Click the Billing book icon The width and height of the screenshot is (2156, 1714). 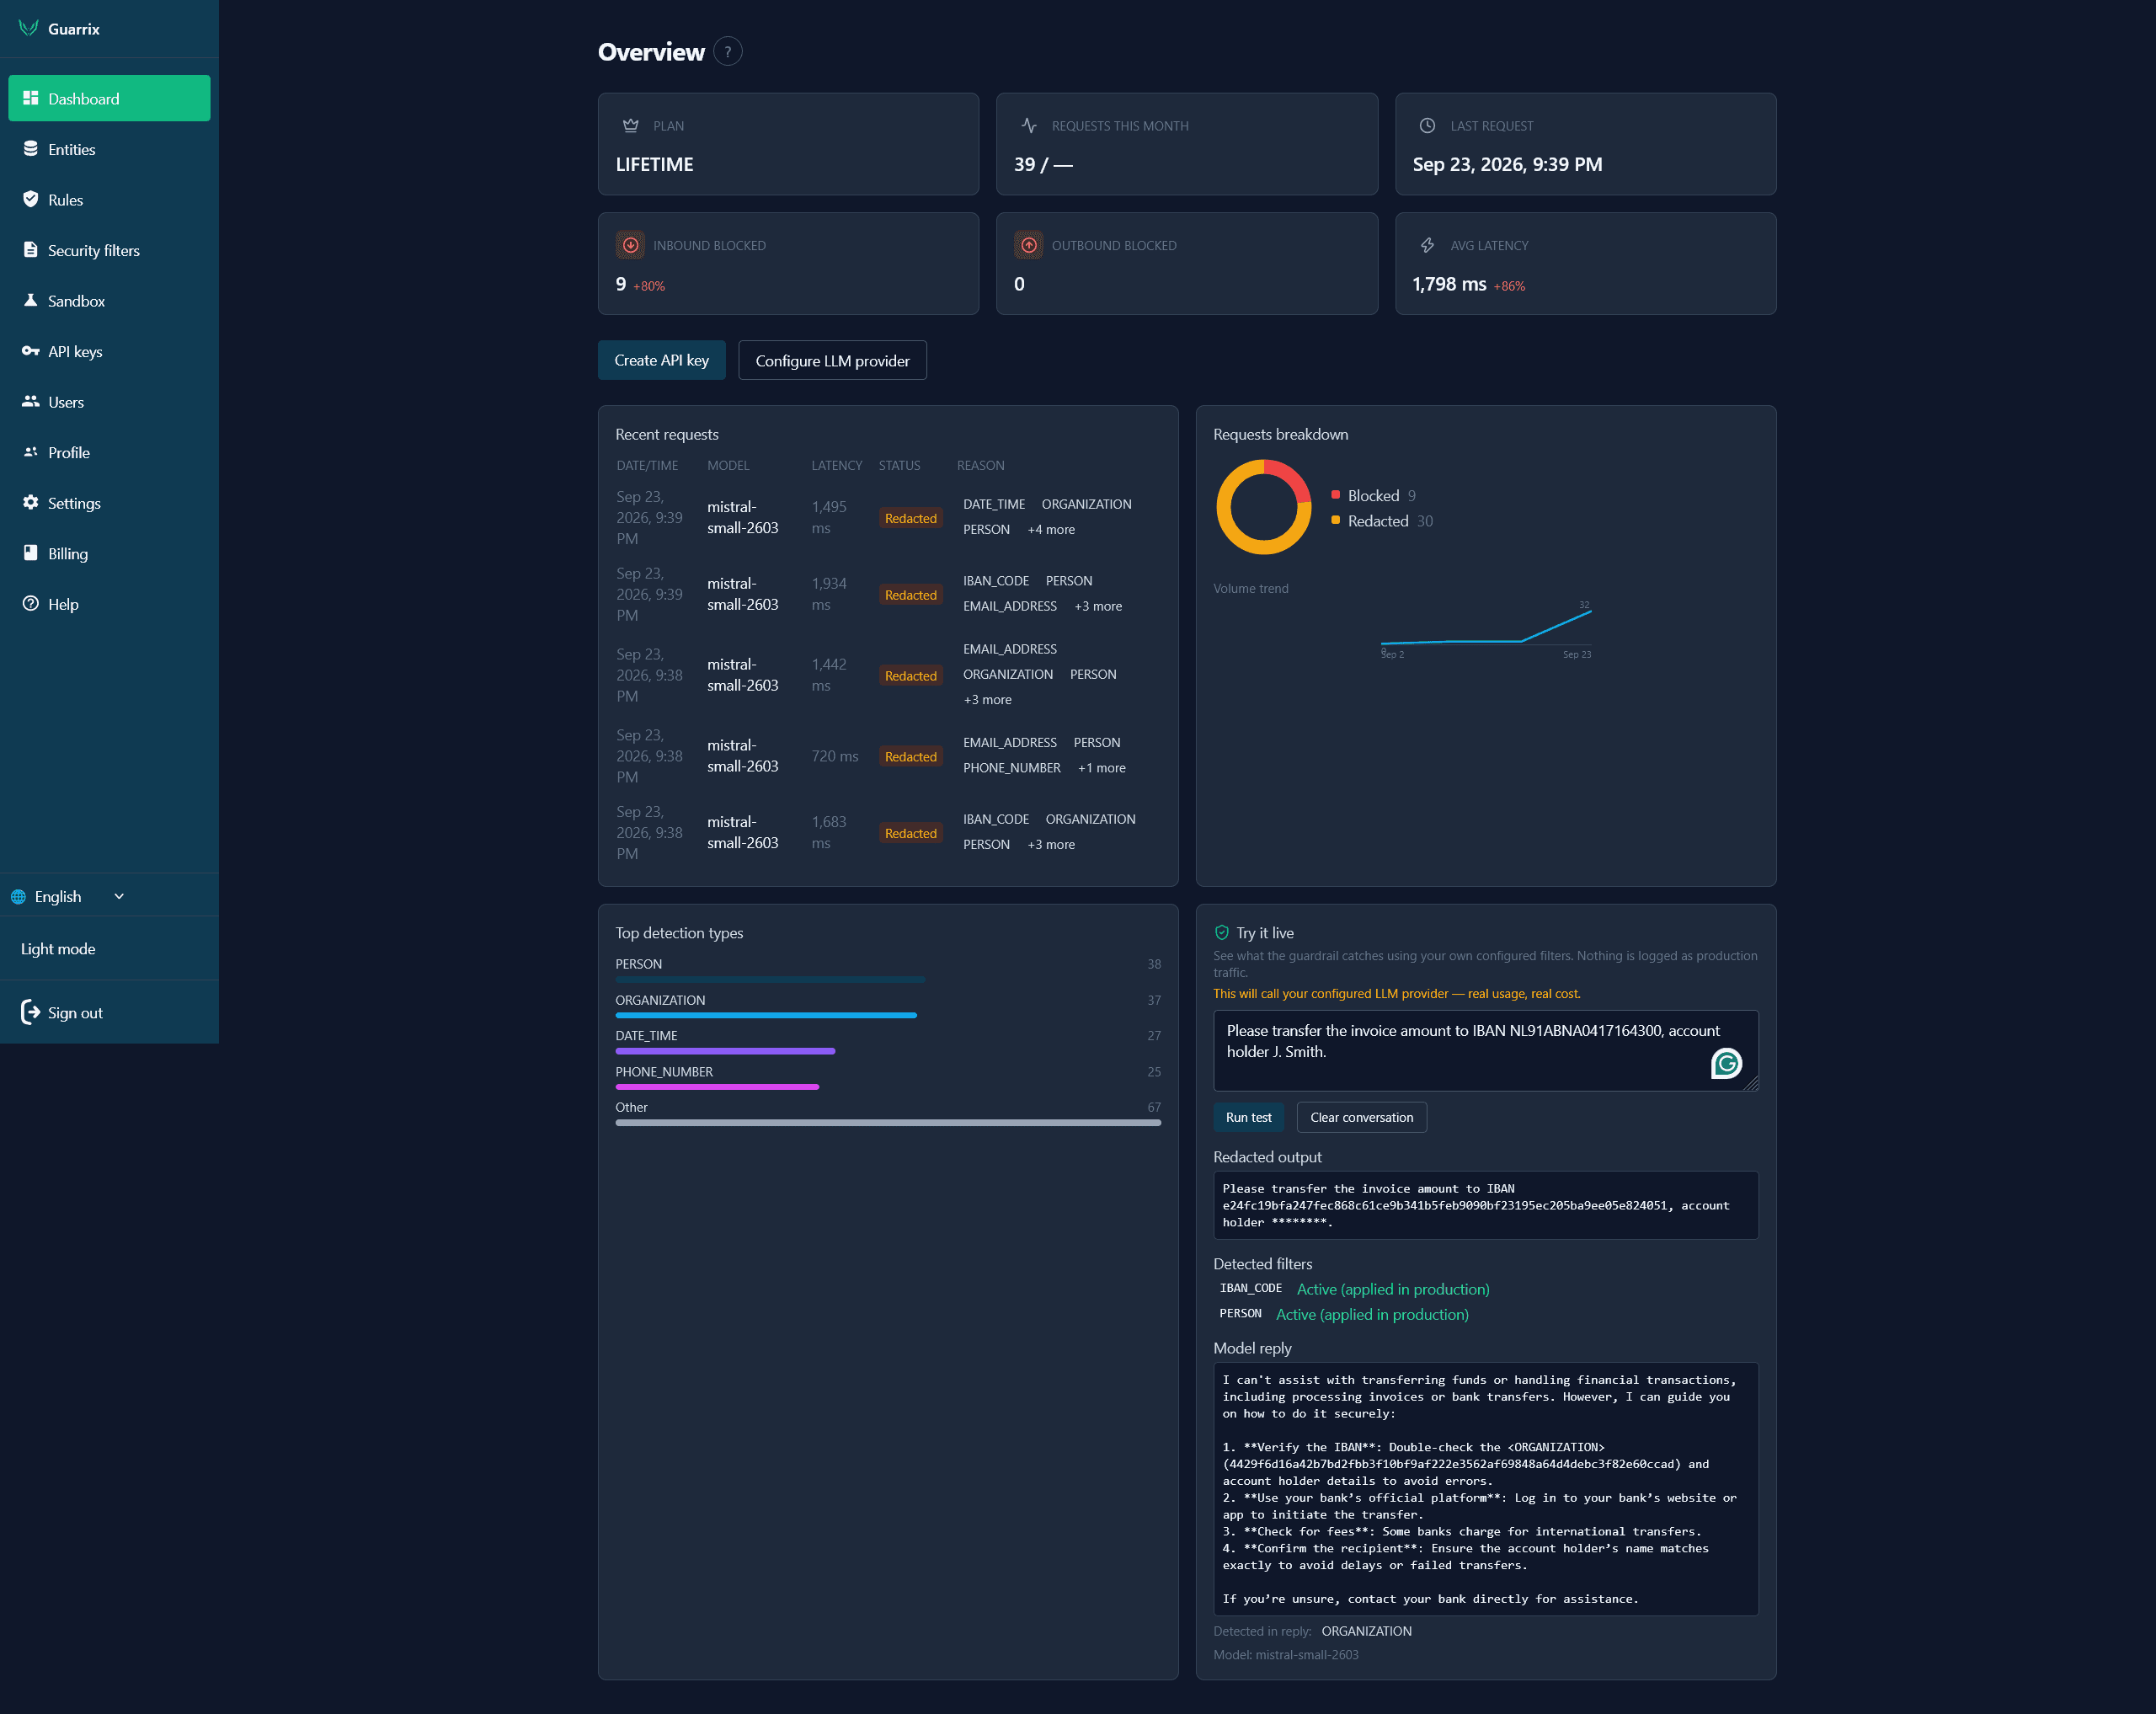point(31,553)
